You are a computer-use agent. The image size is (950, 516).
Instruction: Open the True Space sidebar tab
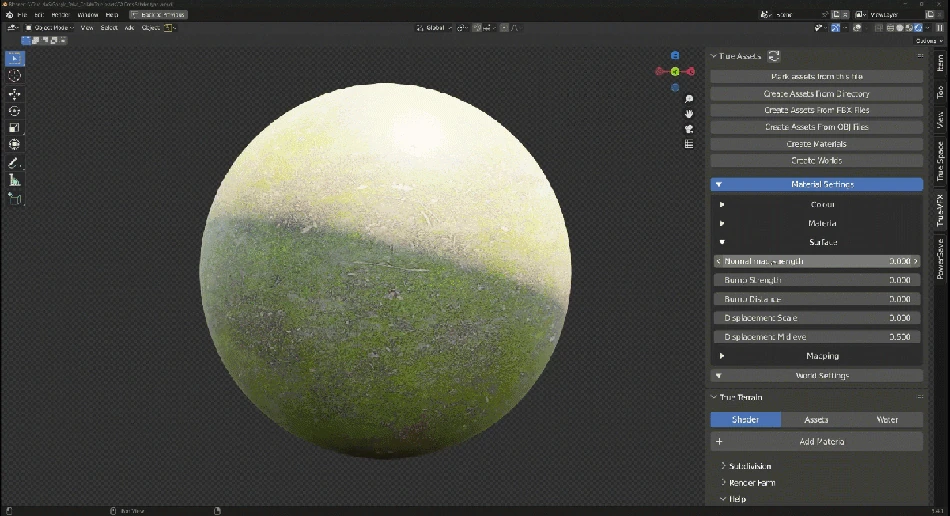(x=940, y=161)
